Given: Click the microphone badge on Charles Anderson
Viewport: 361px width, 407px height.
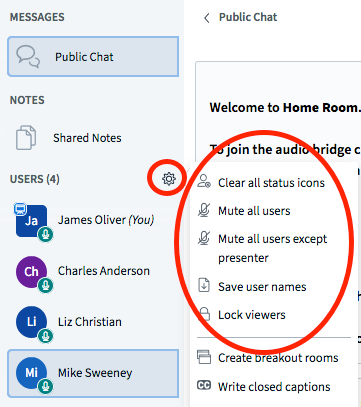Looking at the screenshot, I should point(45,285).
